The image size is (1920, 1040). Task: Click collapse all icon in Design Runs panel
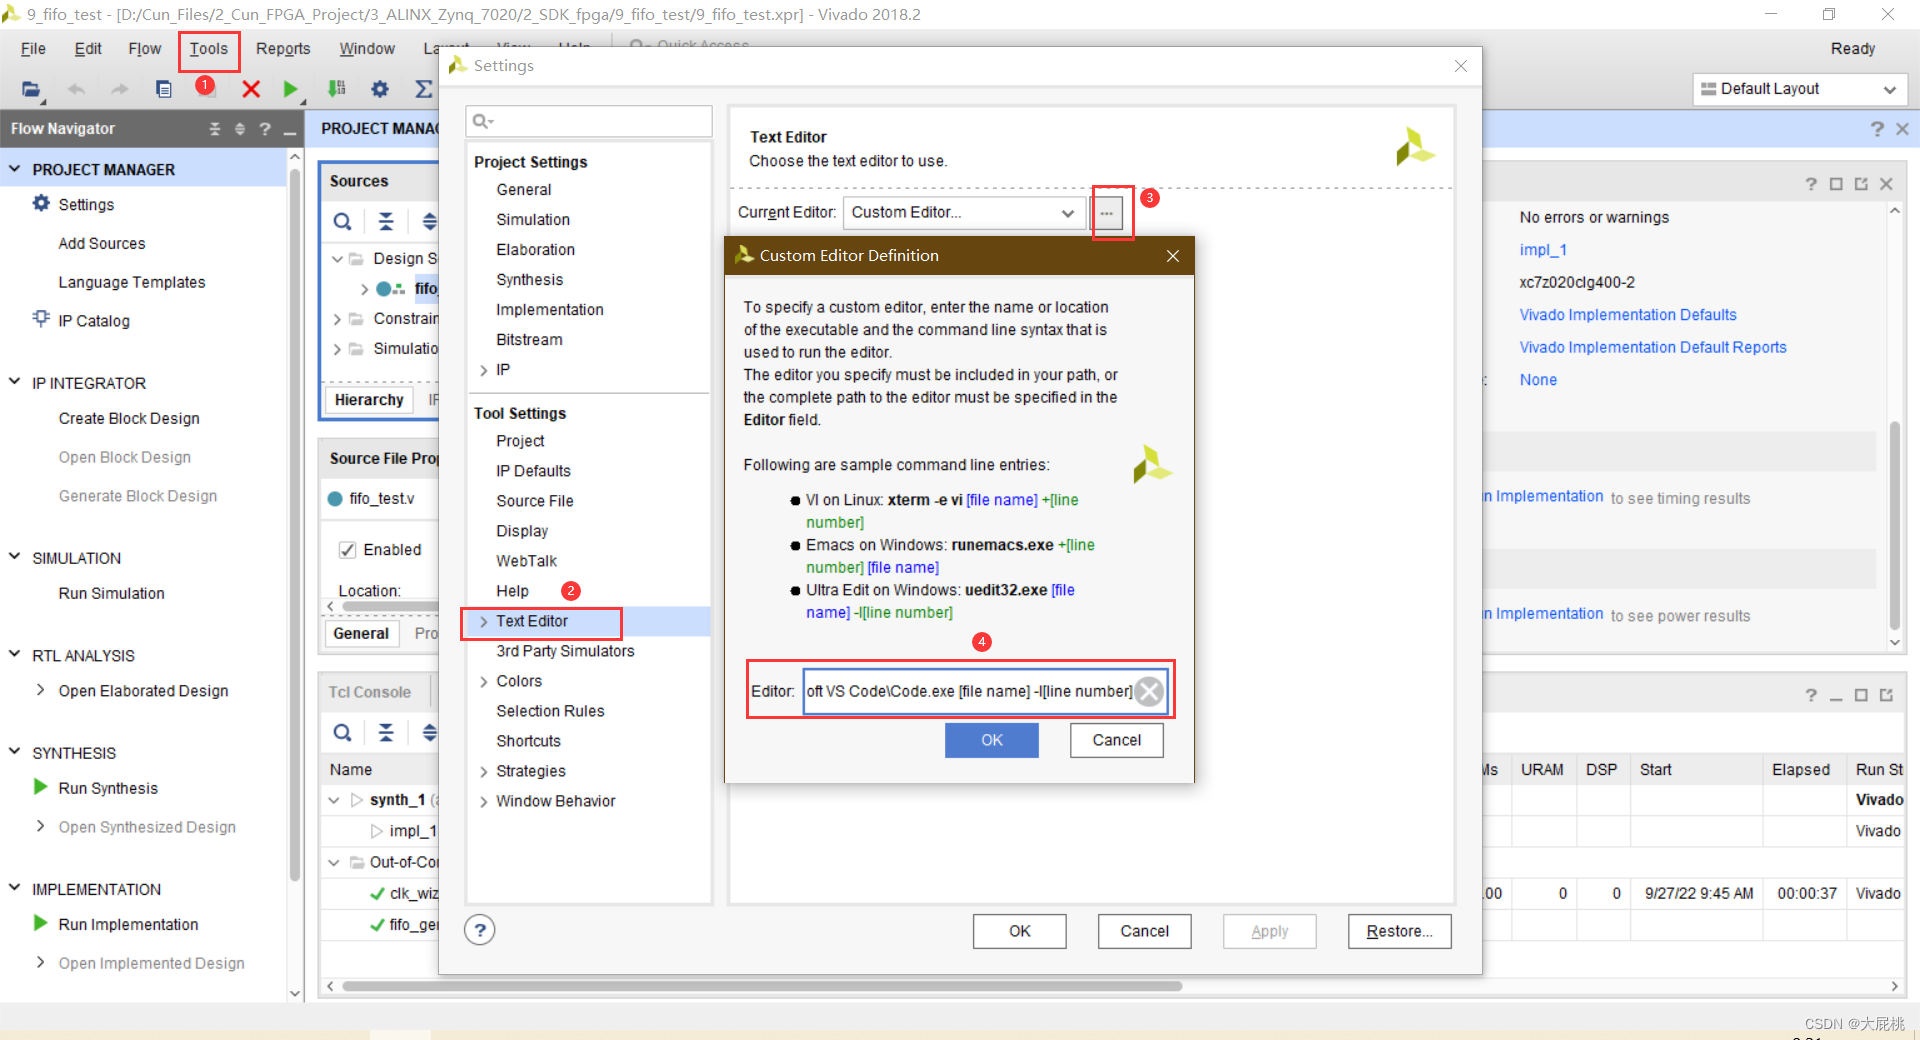386,733
